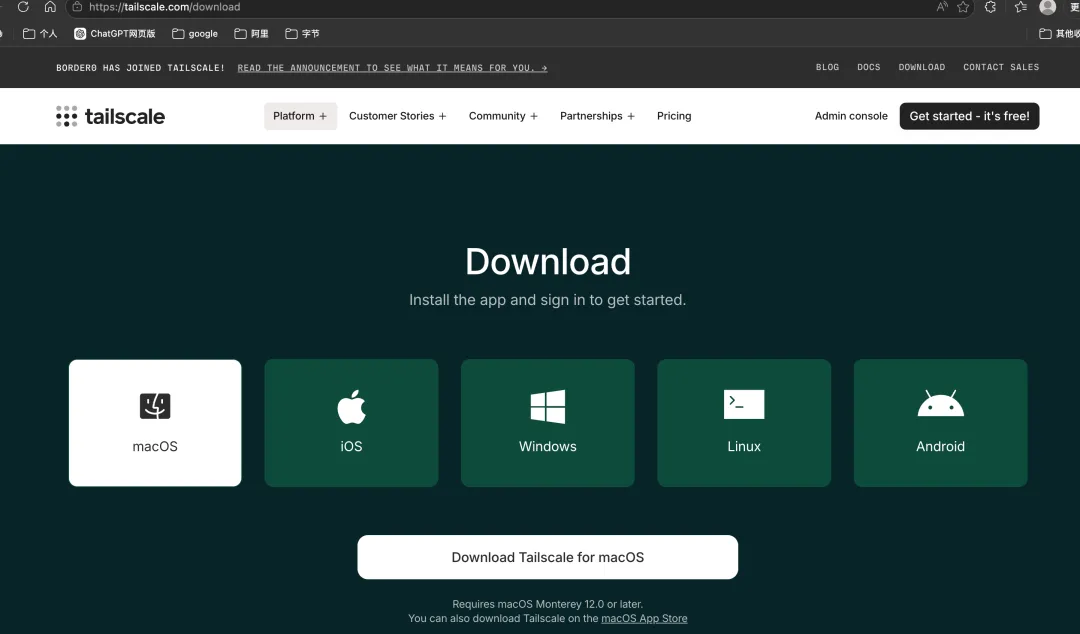Select the Windows platform card
The image size is (1080, 634).
click(x=548, y=422)
